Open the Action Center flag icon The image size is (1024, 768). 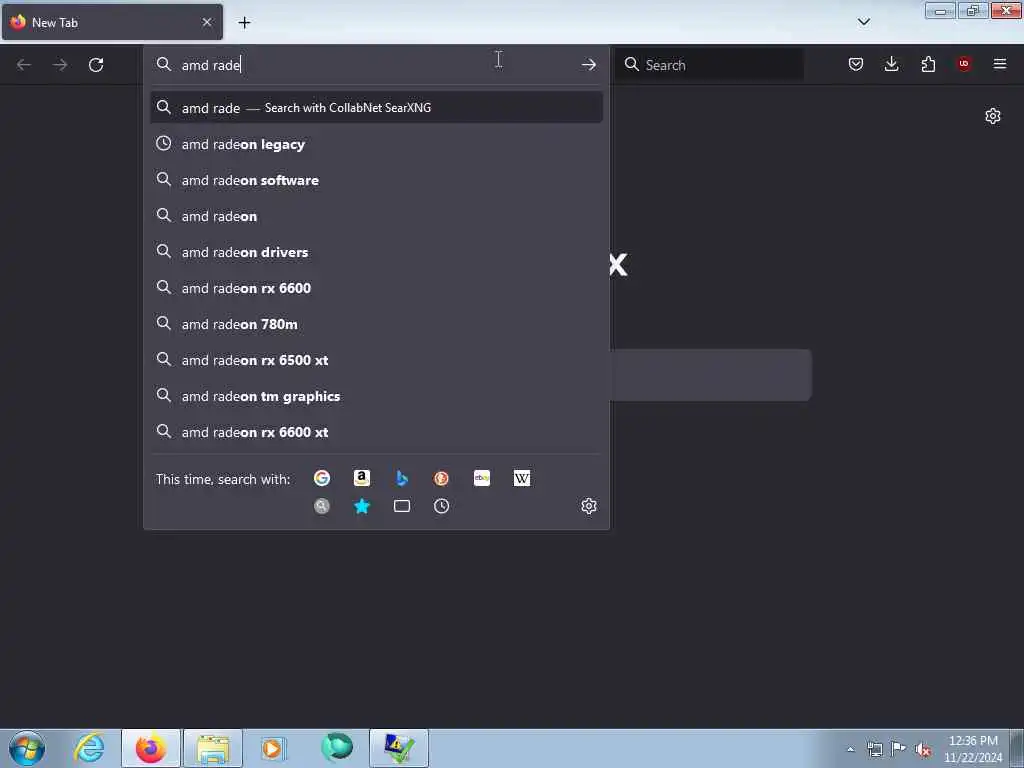(899, 749)
